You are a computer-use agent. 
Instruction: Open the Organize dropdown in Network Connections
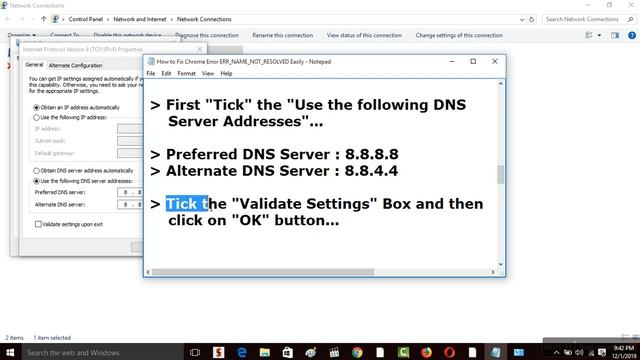pyautogui.click(x=22, y=36)
